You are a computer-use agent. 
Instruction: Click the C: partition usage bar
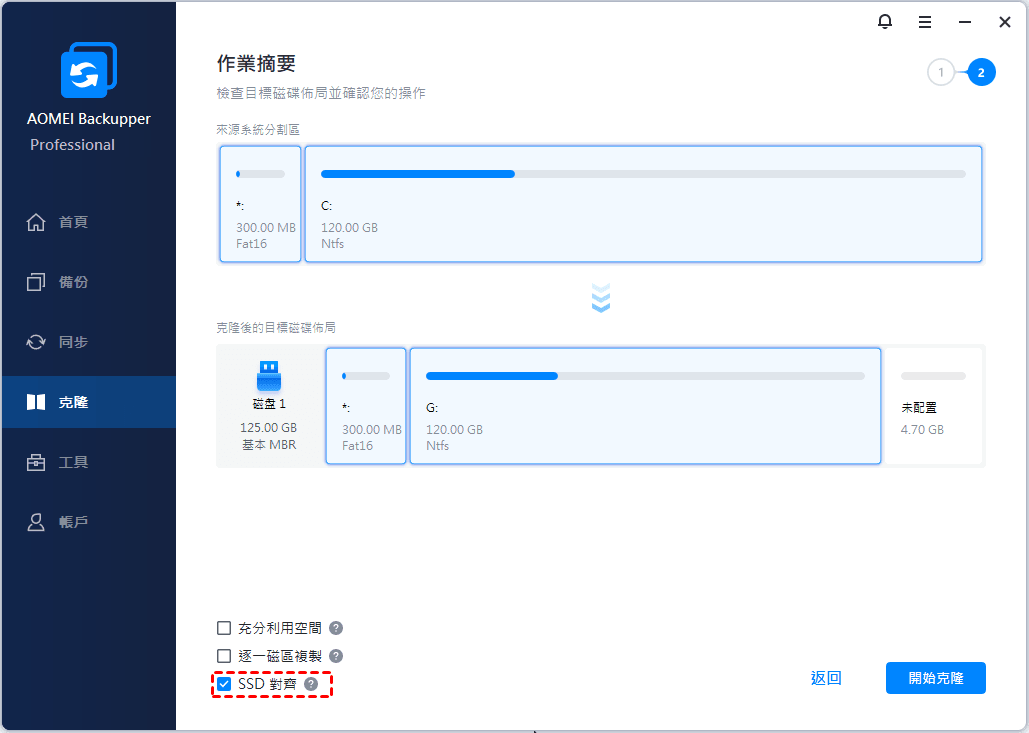(x=643, y=174)
